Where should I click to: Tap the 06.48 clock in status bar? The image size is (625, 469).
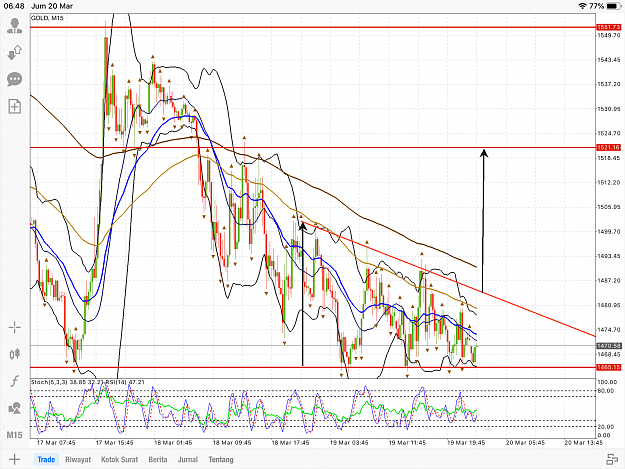tap(14, 6)
